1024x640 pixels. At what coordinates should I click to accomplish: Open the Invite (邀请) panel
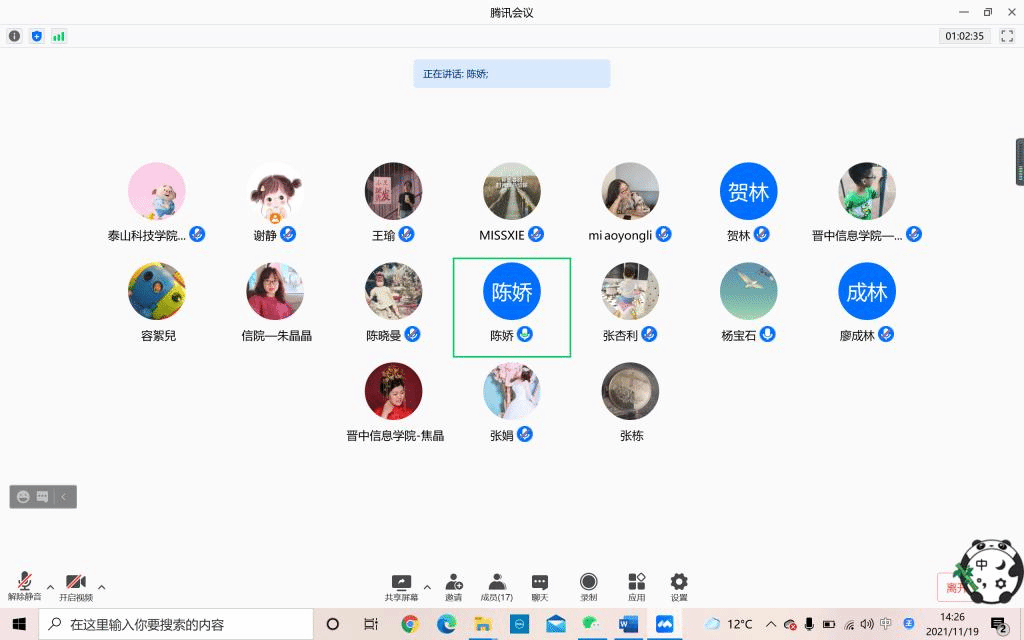pyautogui.click(x=454, y=586)
